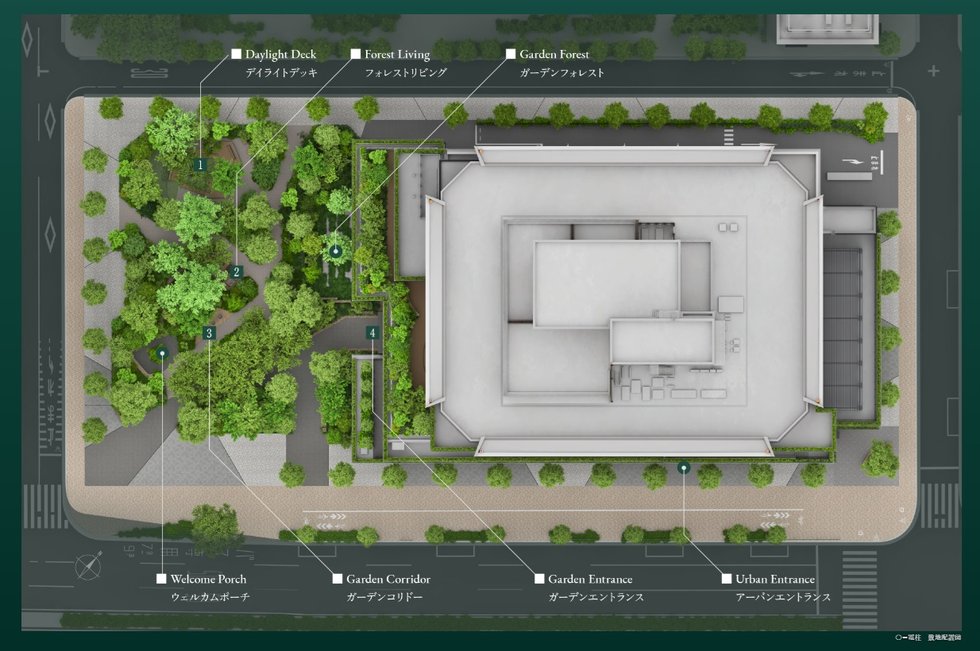Click the number 3 map marker
Image resolution: width=980 pixels, height=651 pixels.
pos(208,333)
